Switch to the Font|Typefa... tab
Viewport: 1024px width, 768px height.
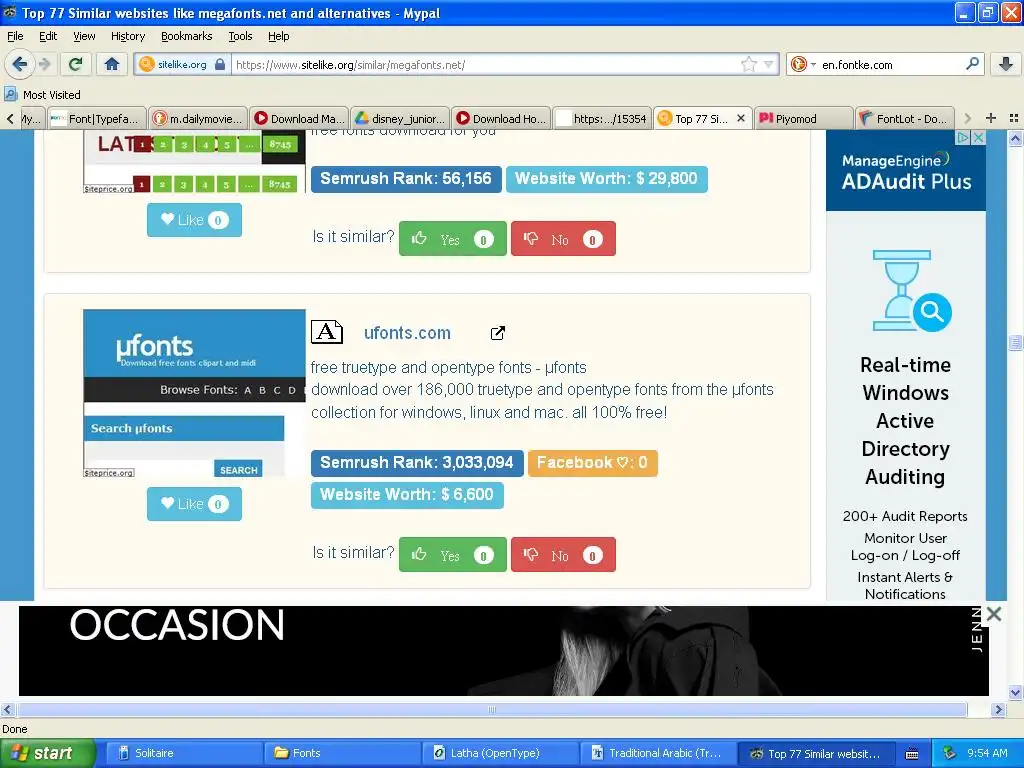(97, 118)
